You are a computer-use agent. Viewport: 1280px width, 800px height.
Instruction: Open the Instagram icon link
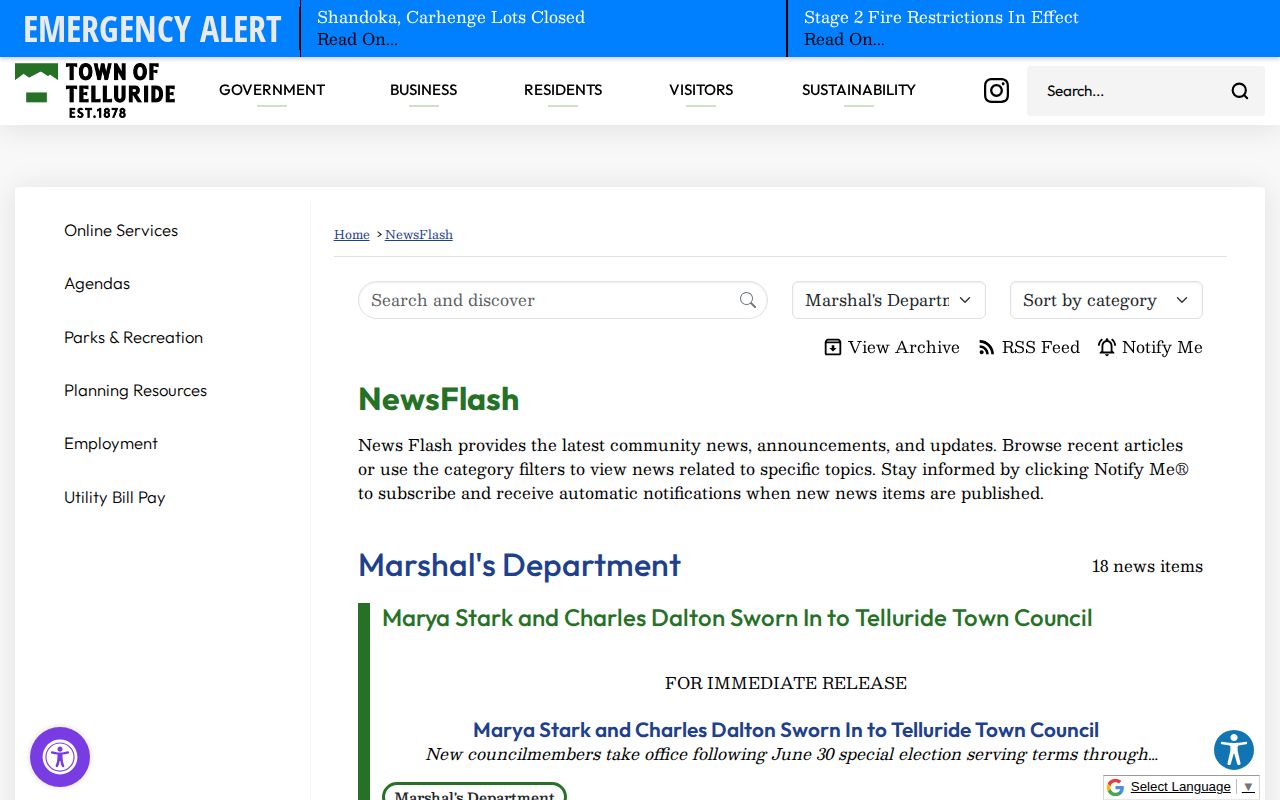point(996,91)
